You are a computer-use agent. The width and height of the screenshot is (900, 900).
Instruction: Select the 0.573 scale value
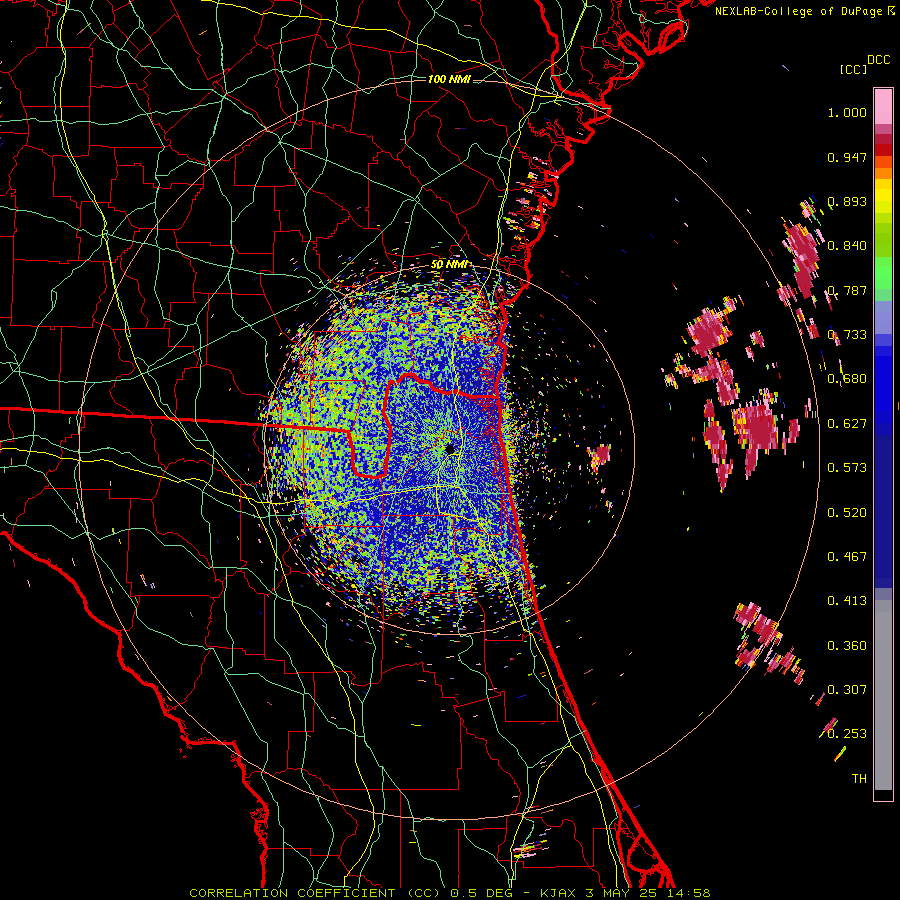coord(847,468)
